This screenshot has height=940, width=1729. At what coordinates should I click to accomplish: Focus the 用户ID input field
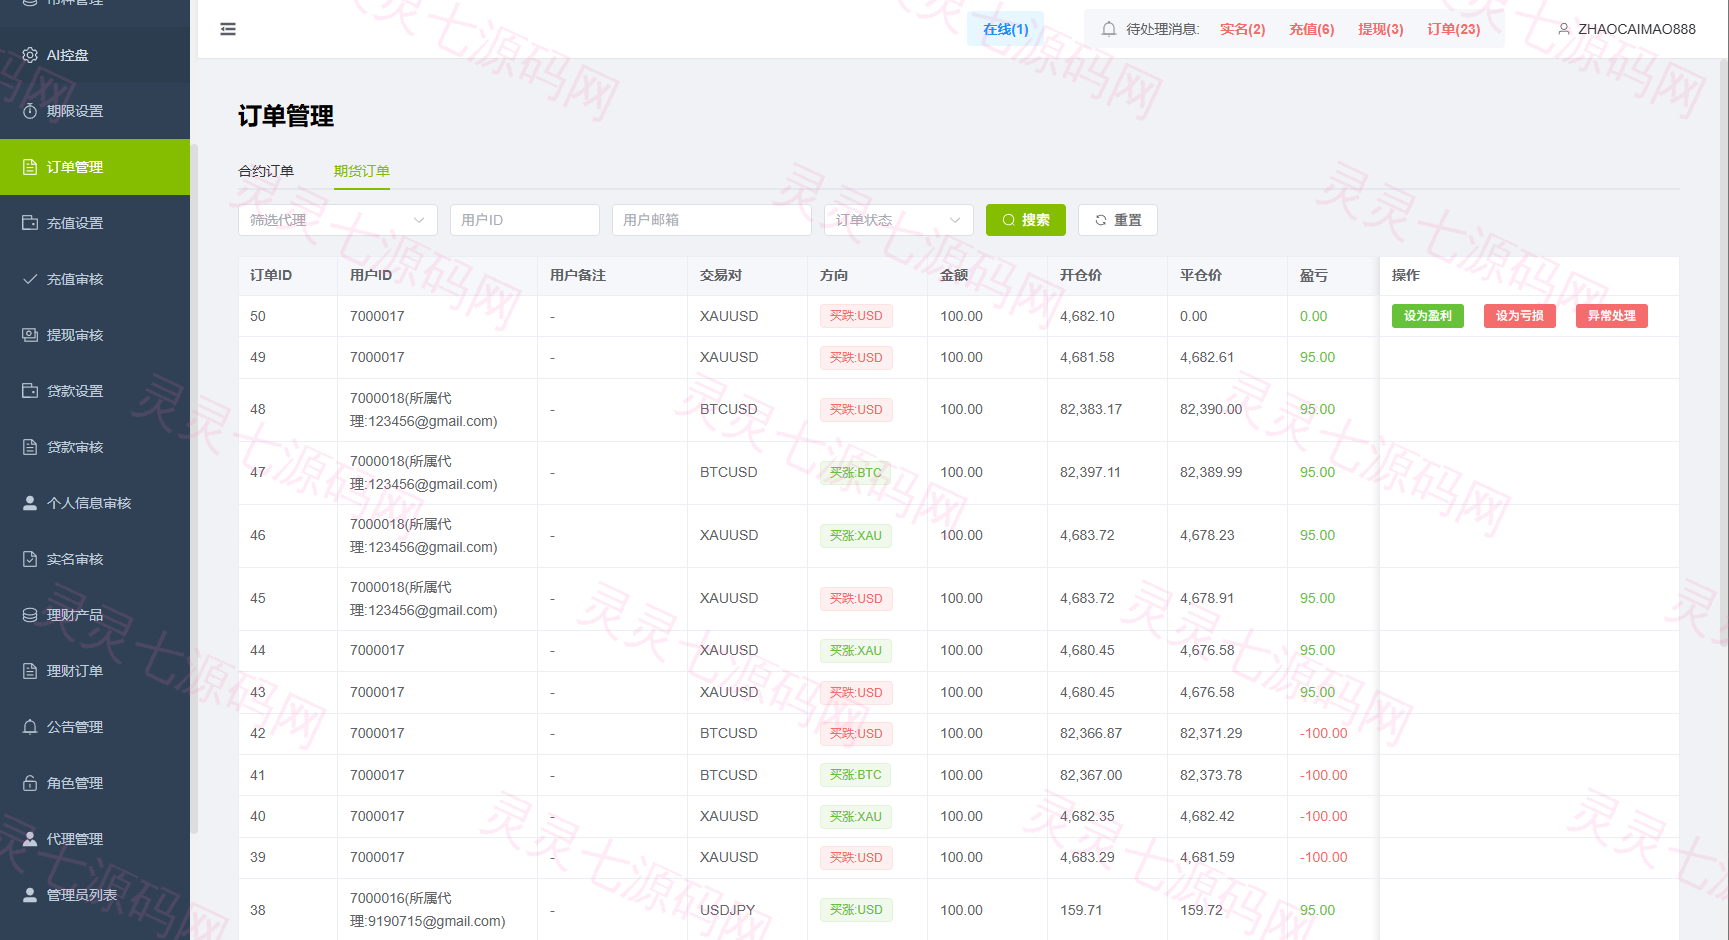(525, 220)
